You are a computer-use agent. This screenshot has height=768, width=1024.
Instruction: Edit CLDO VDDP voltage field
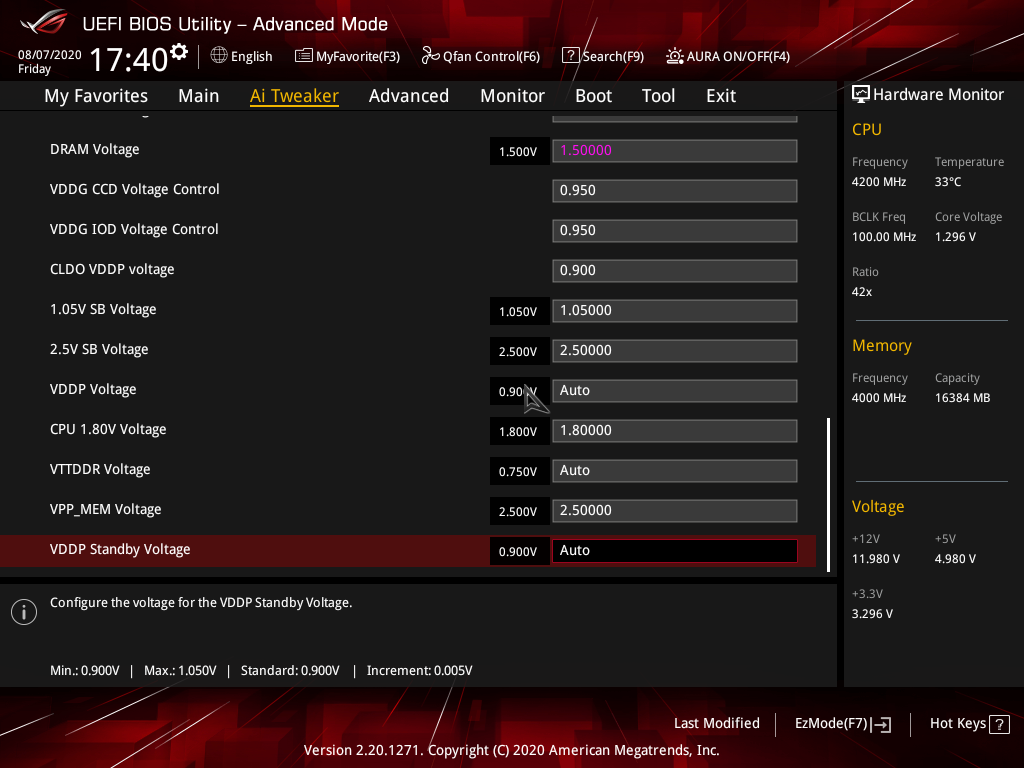675,270
